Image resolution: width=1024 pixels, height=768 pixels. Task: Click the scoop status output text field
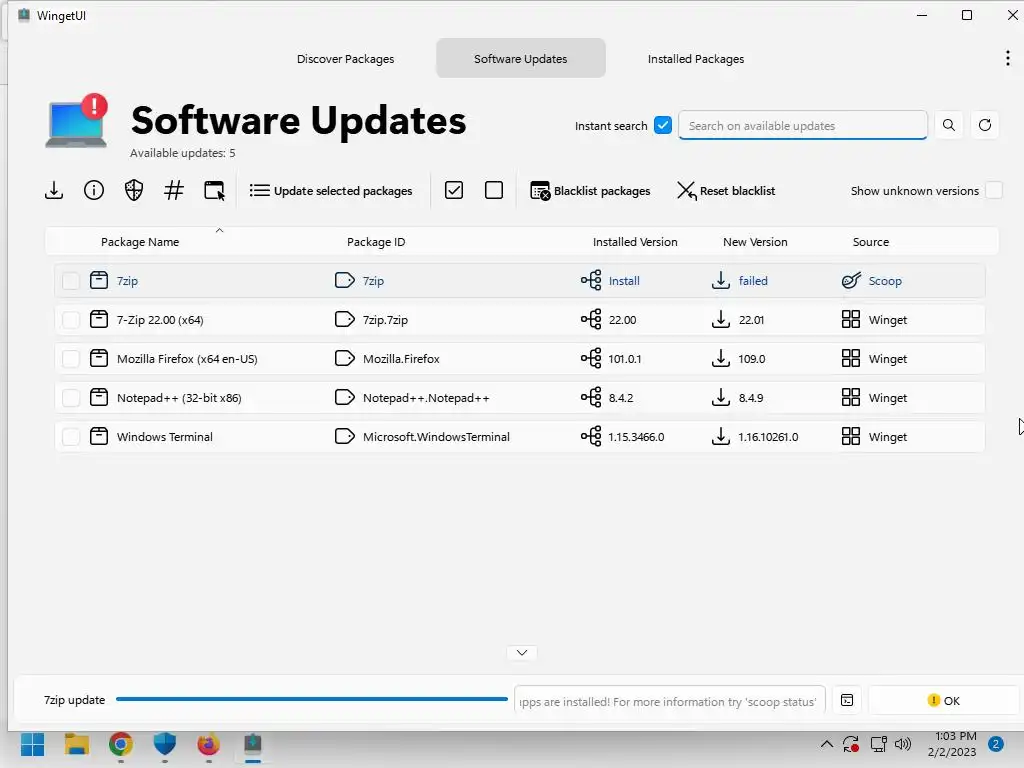pos(669,701)
